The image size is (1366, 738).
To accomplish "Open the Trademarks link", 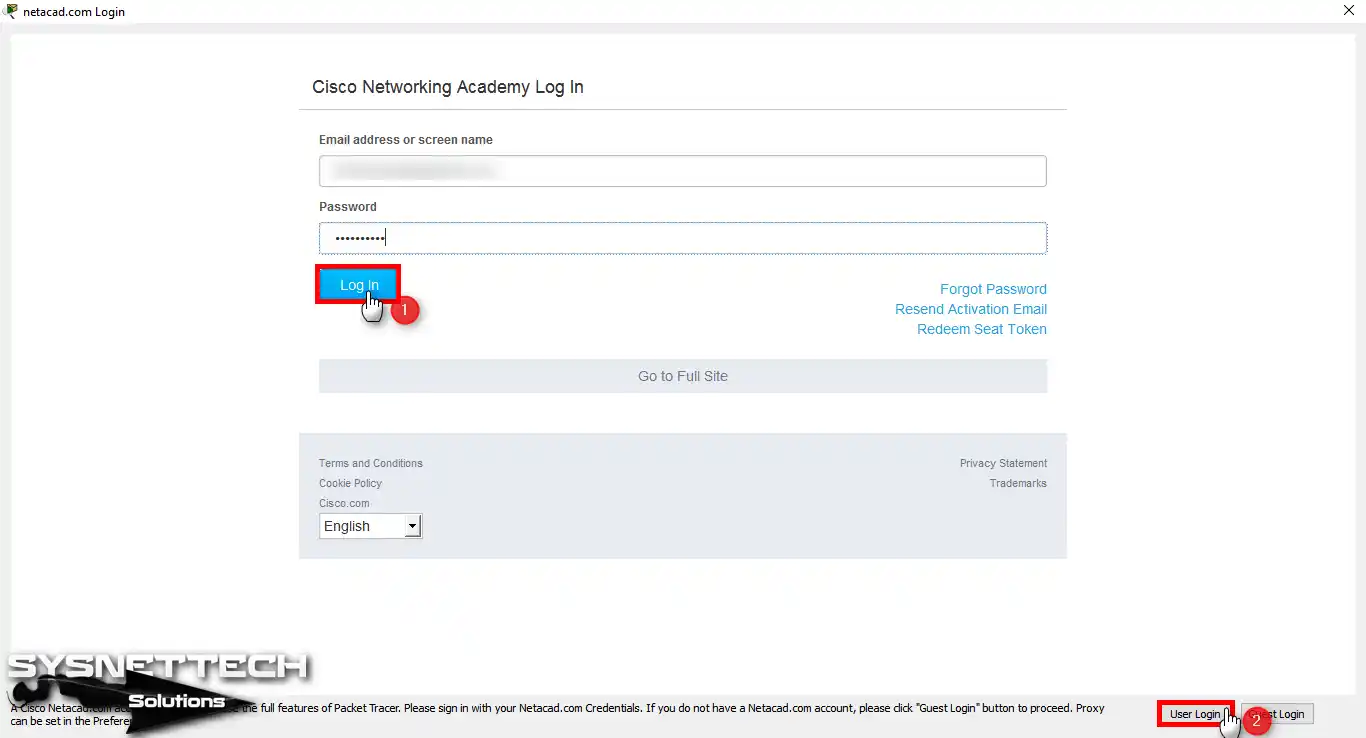I will pyautogui.click(x=1018, y=483).
